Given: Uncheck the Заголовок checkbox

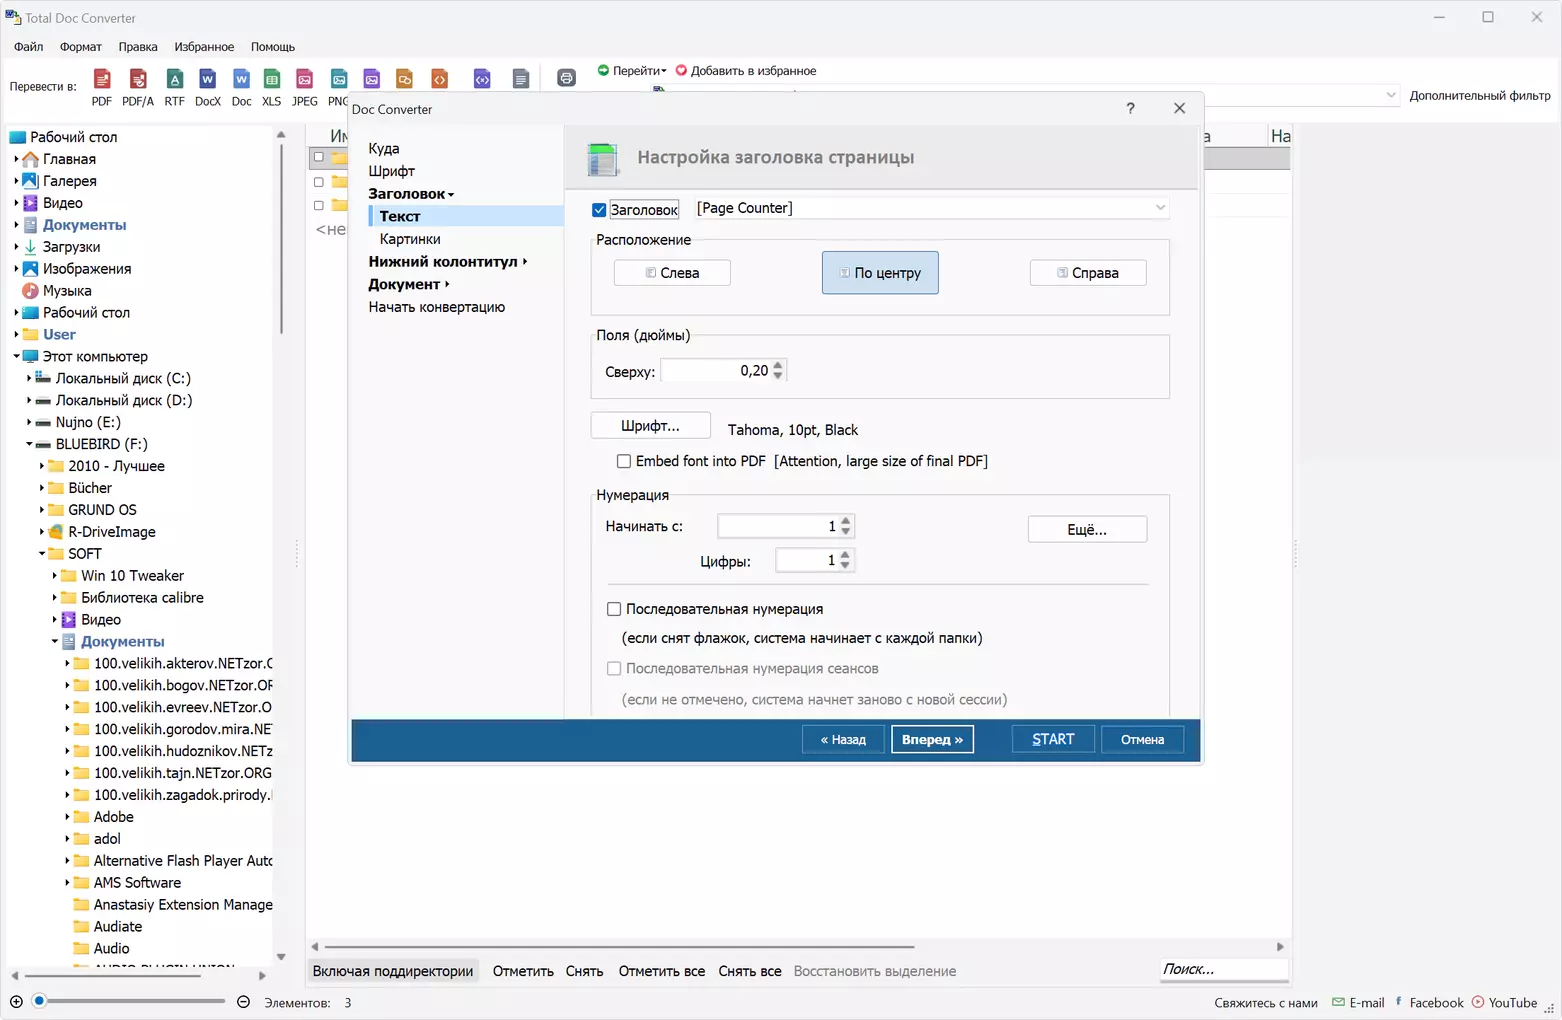Looking at the screenshot, I should pos(599,210).
